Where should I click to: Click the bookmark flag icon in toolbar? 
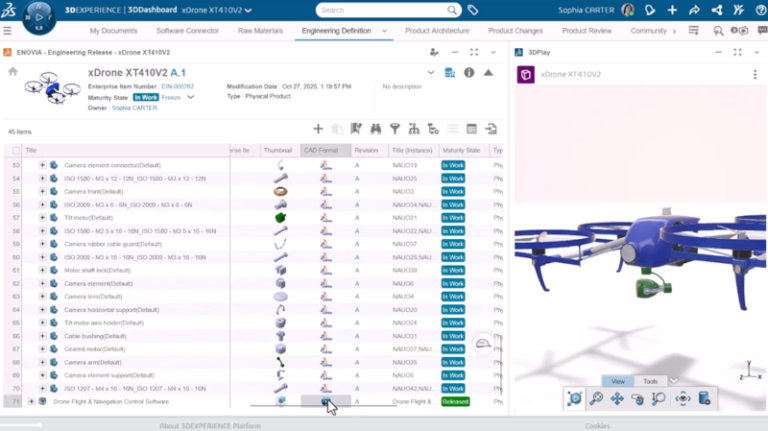tap(356, 129)
